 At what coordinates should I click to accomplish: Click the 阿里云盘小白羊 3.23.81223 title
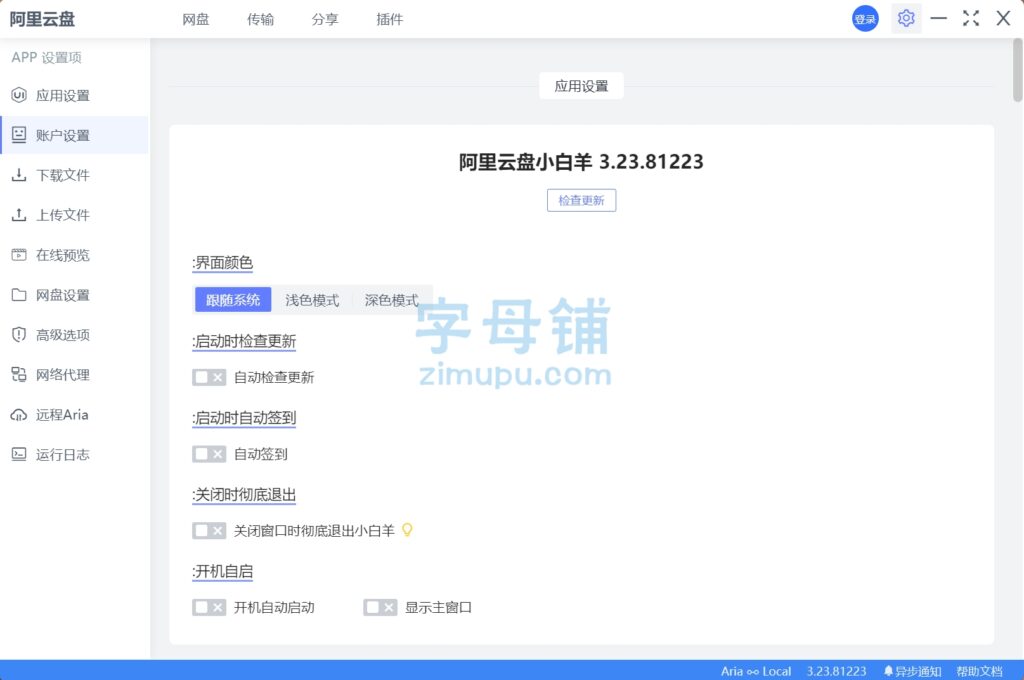coord(581,161)
